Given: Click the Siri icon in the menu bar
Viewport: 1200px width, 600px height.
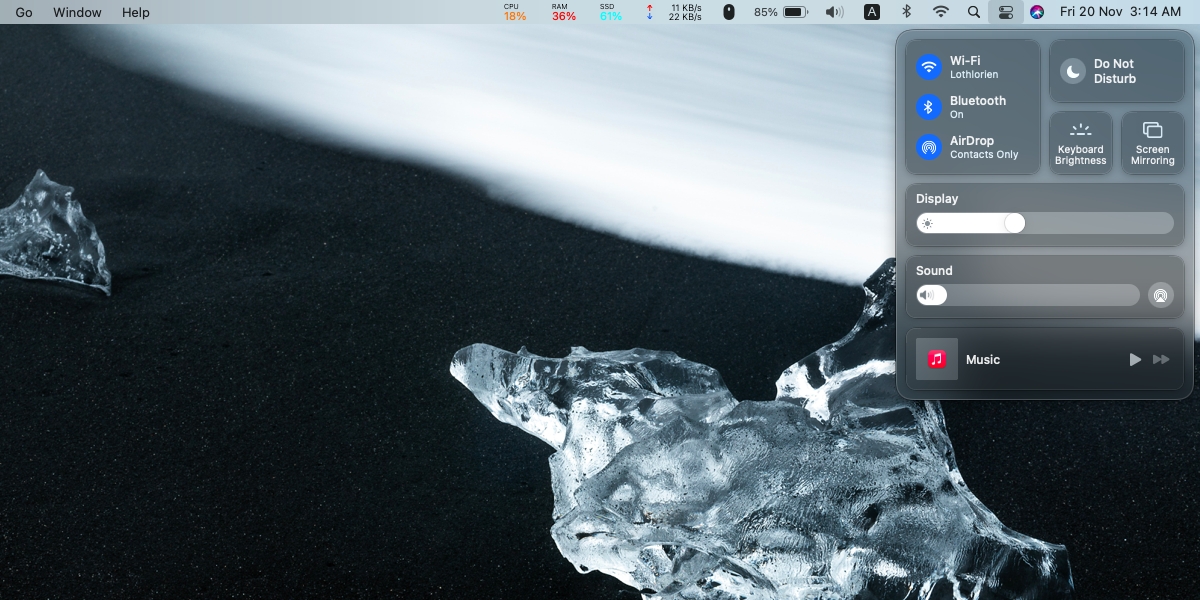Looking at the screenshot, I should pos(1035,12).
